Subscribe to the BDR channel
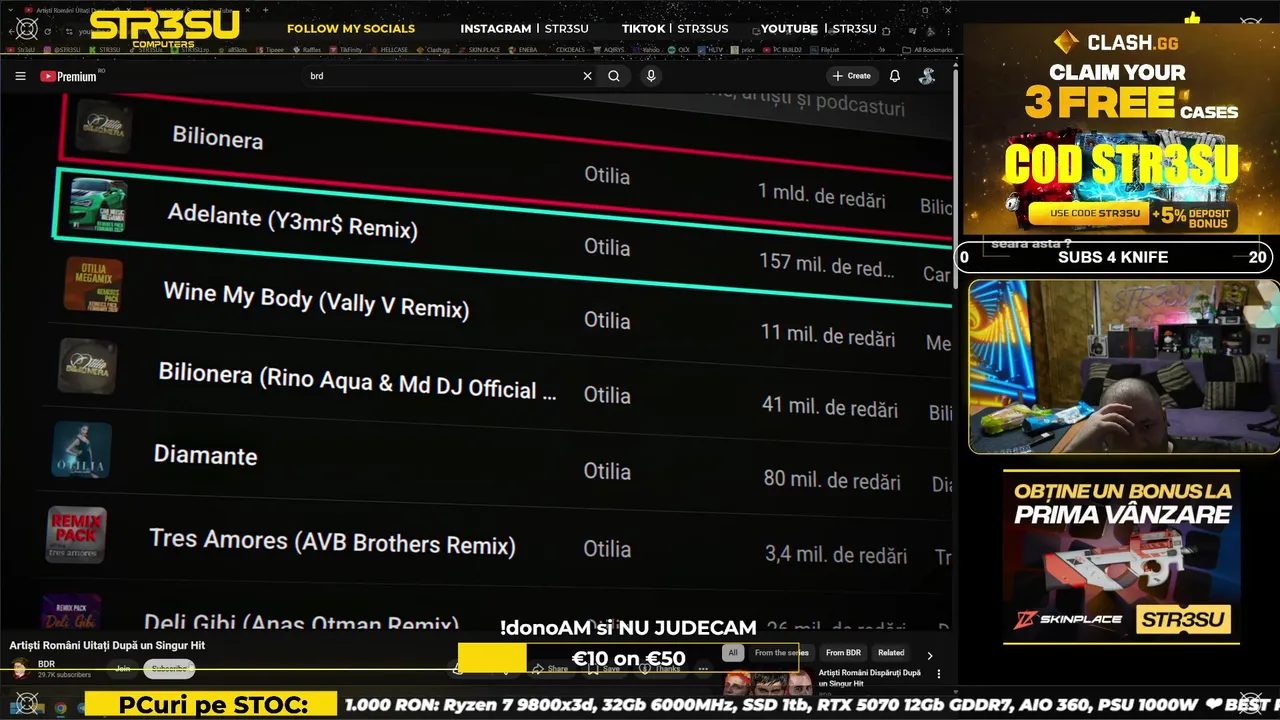This screenshot has height=720, width=1280. [169, 669]
